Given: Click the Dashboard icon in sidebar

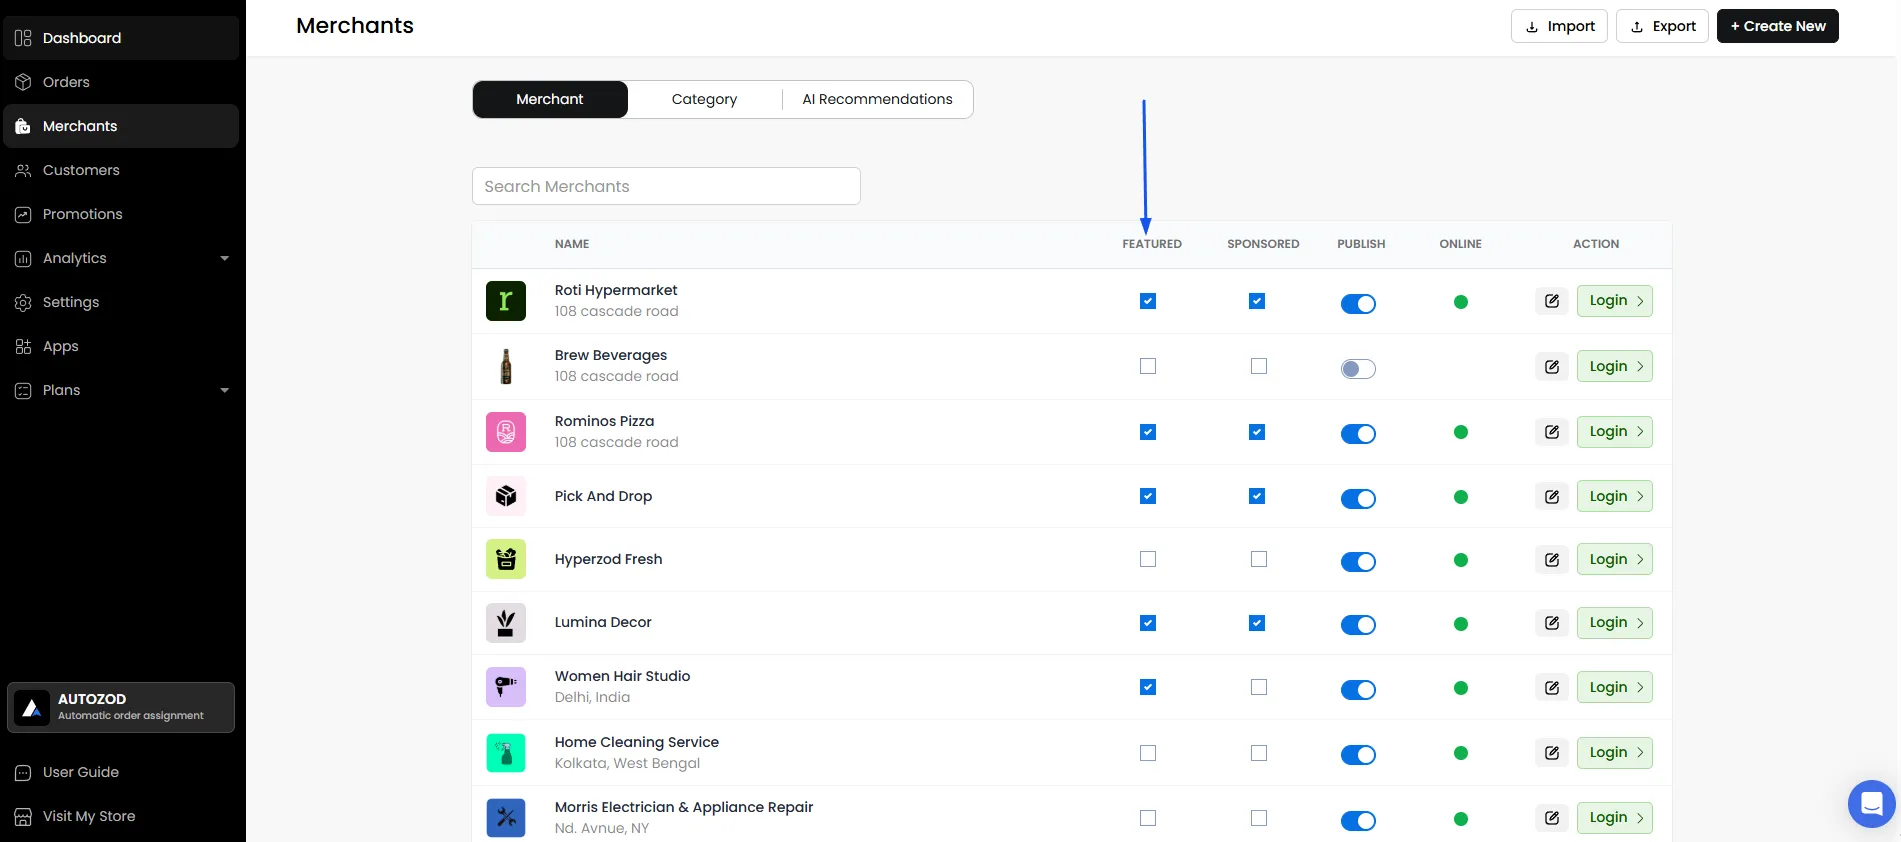Looking at the screenshot, I should pyautogui.click(x=23, y=38).
